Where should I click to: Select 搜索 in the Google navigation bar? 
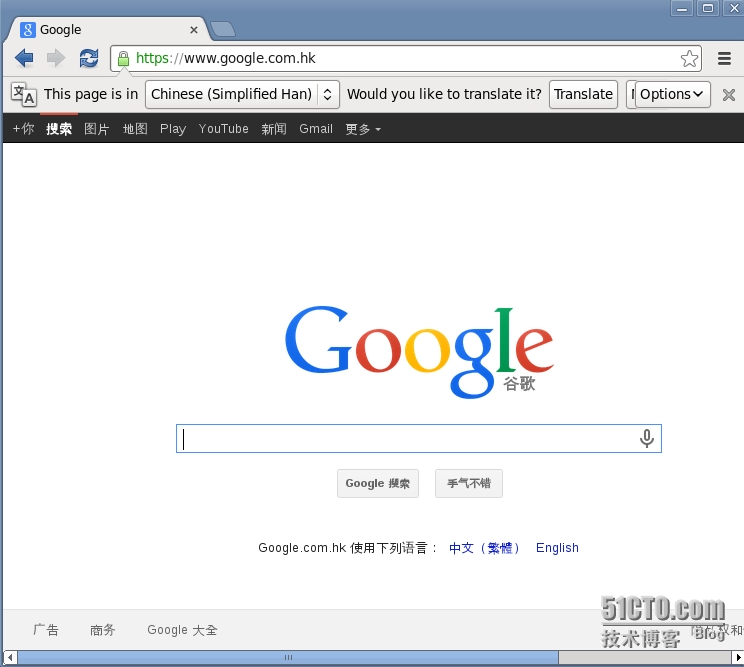click(x=59, y=129)
